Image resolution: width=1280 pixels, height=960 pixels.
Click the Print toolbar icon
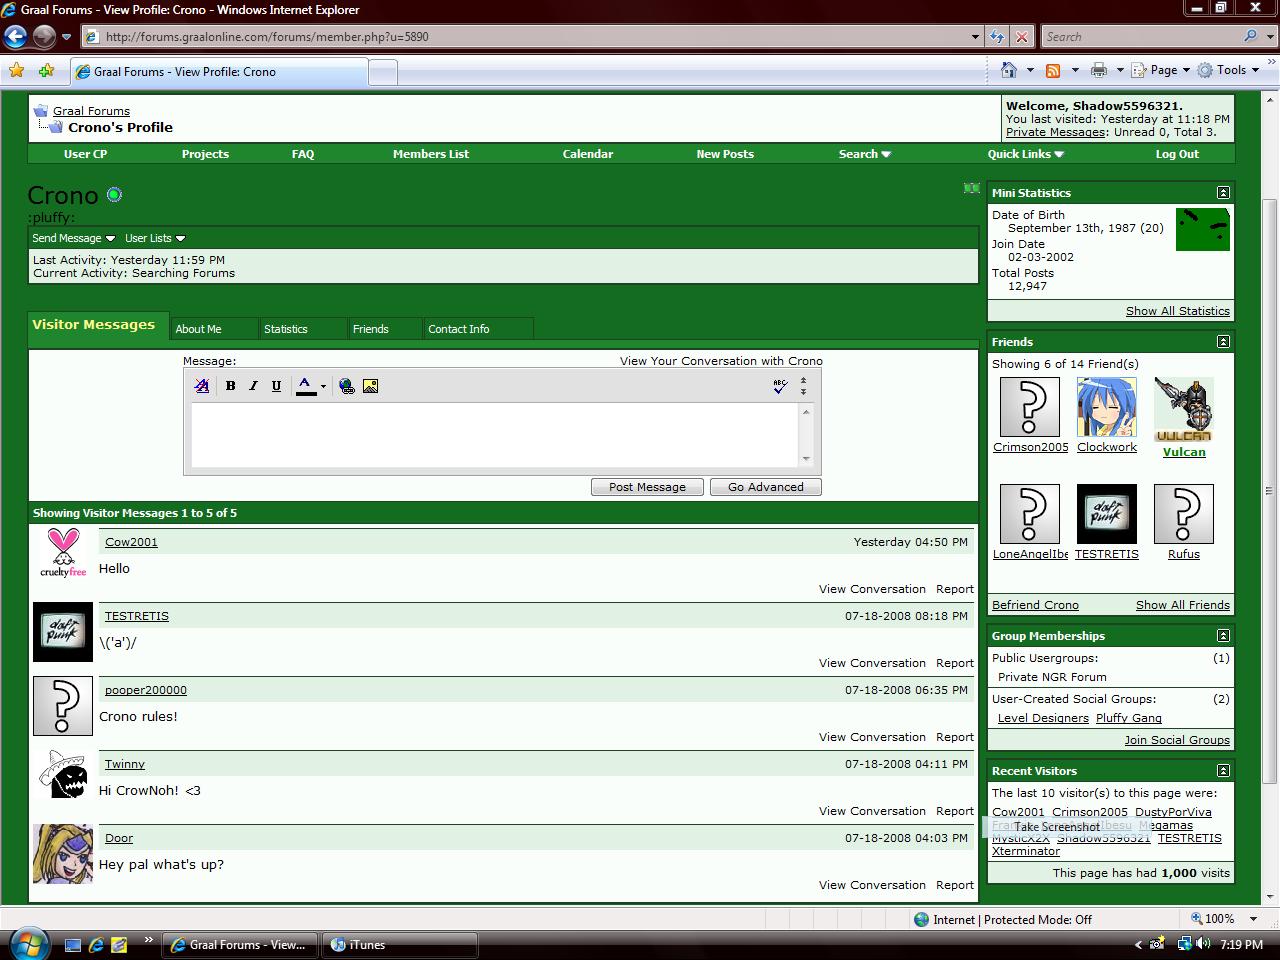(1098, 70)
